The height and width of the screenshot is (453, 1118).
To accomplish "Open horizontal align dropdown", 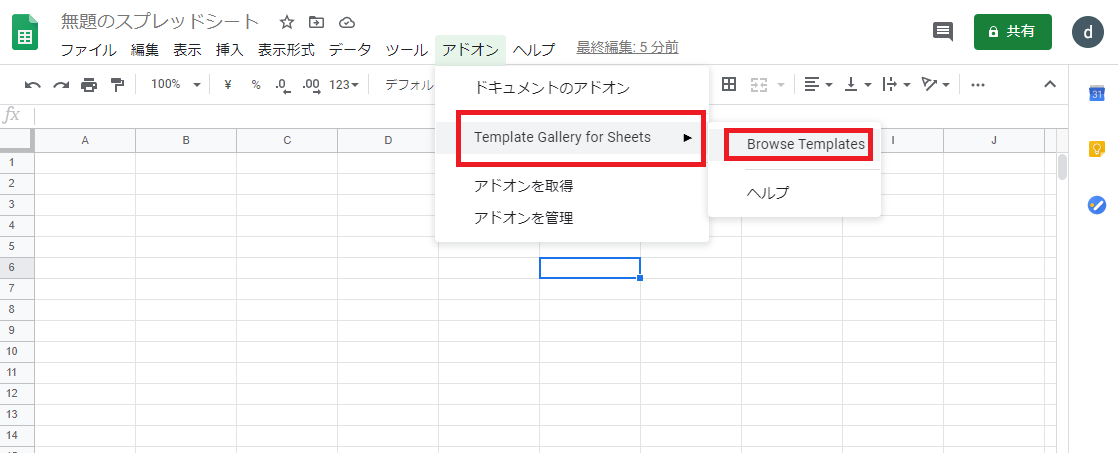I will tap(817, 85).
